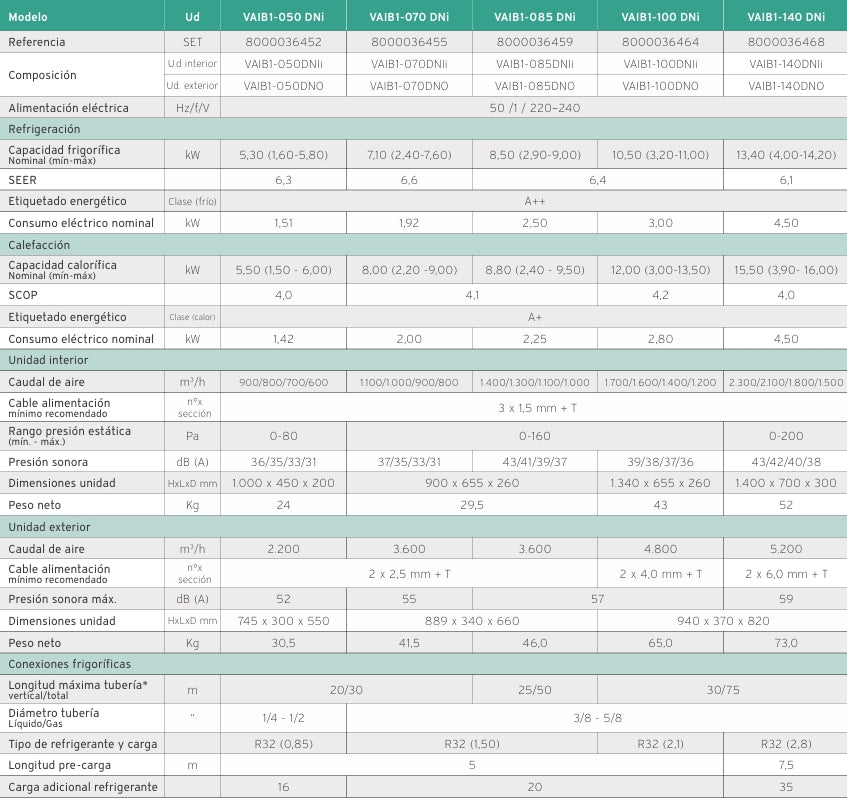
Task: Click the Caudal de aire 2.200 value
Action: (283, 548)
